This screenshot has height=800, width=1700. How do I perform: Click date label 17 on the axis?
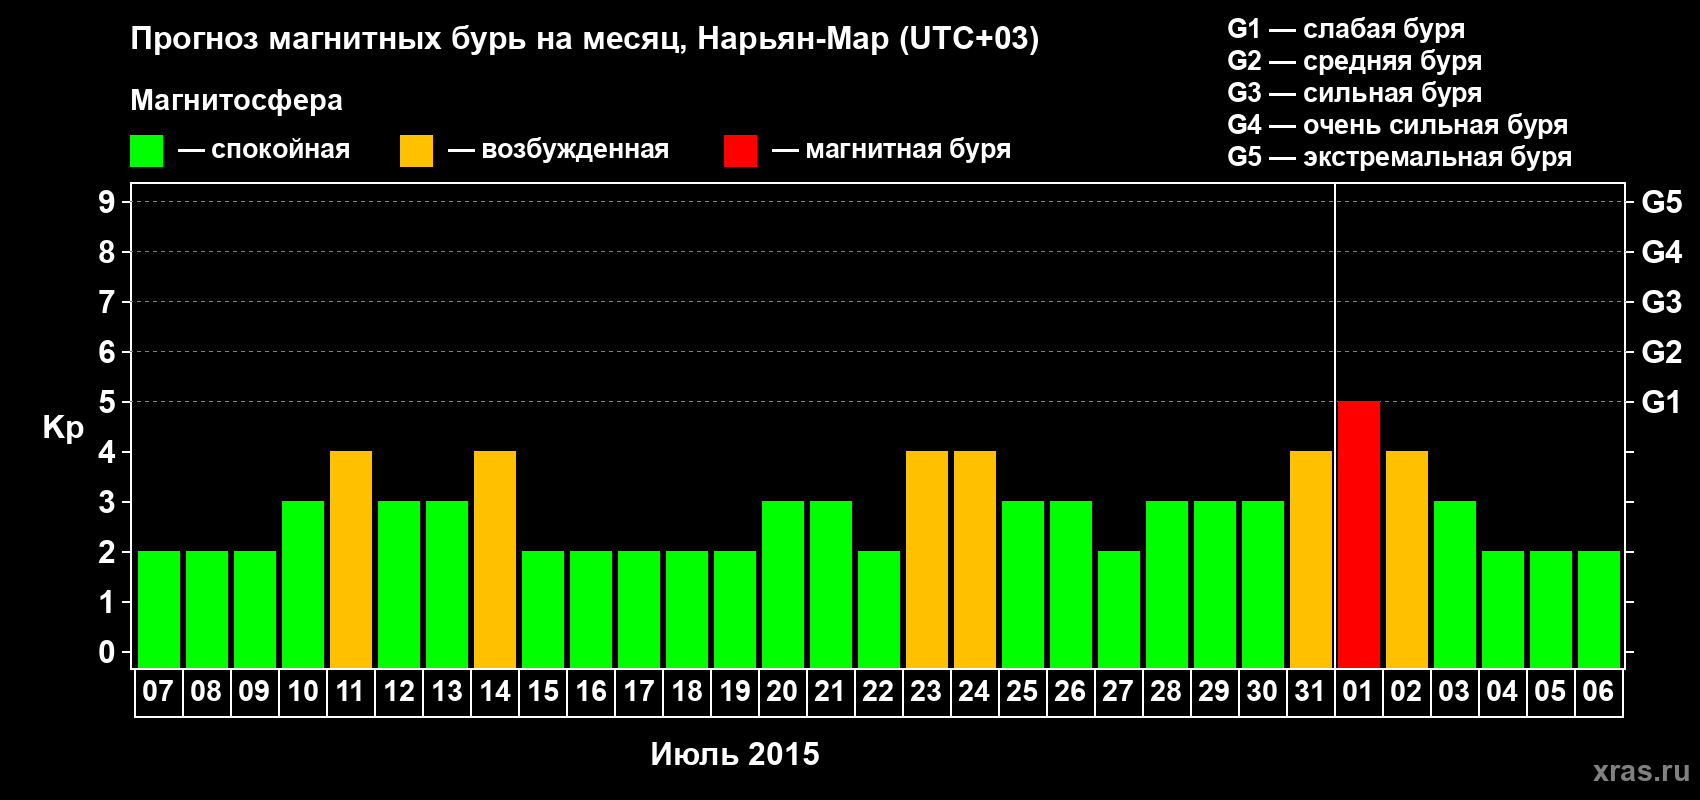[639, 692]
